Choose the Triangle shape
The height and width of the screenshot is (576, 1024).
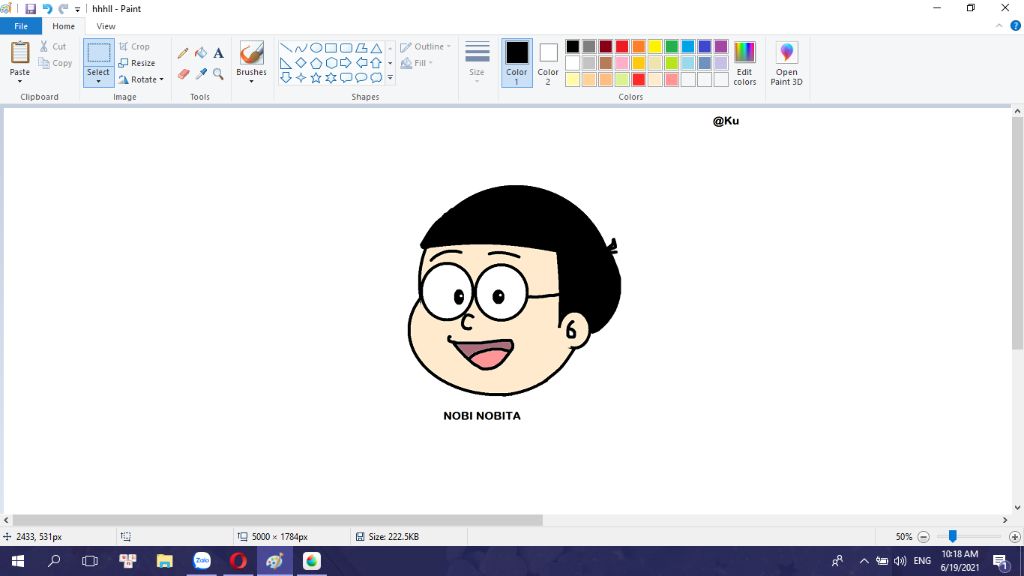pyautogui.click(x=376, y=48)
